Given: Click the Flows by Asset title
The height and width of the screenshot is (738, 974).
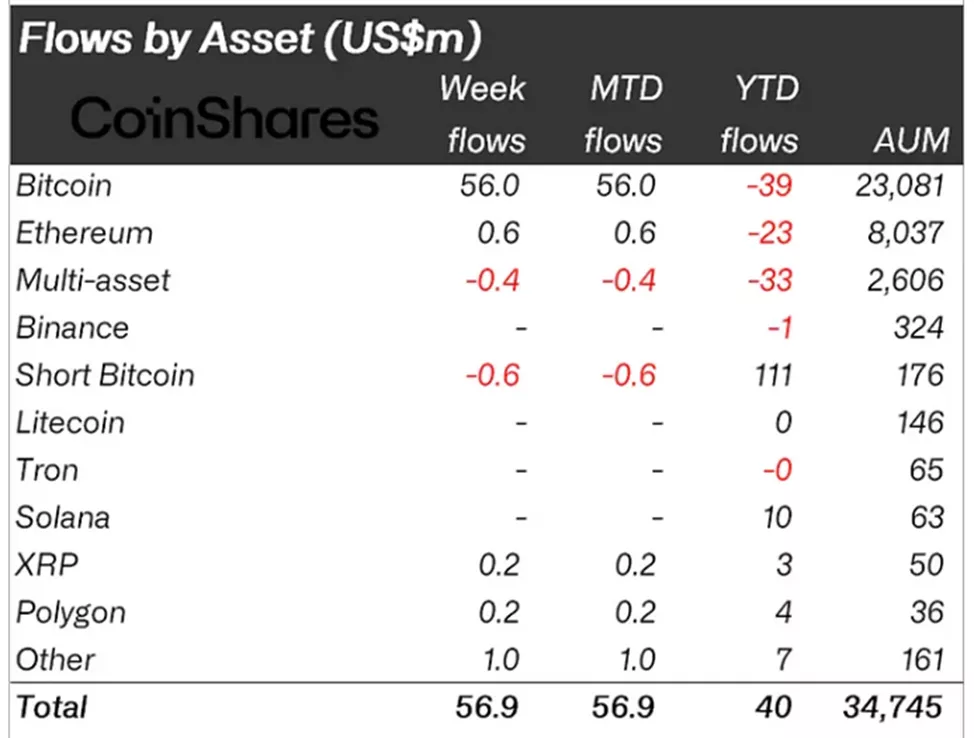Looking at the screenshot, I should pos(250,40).
